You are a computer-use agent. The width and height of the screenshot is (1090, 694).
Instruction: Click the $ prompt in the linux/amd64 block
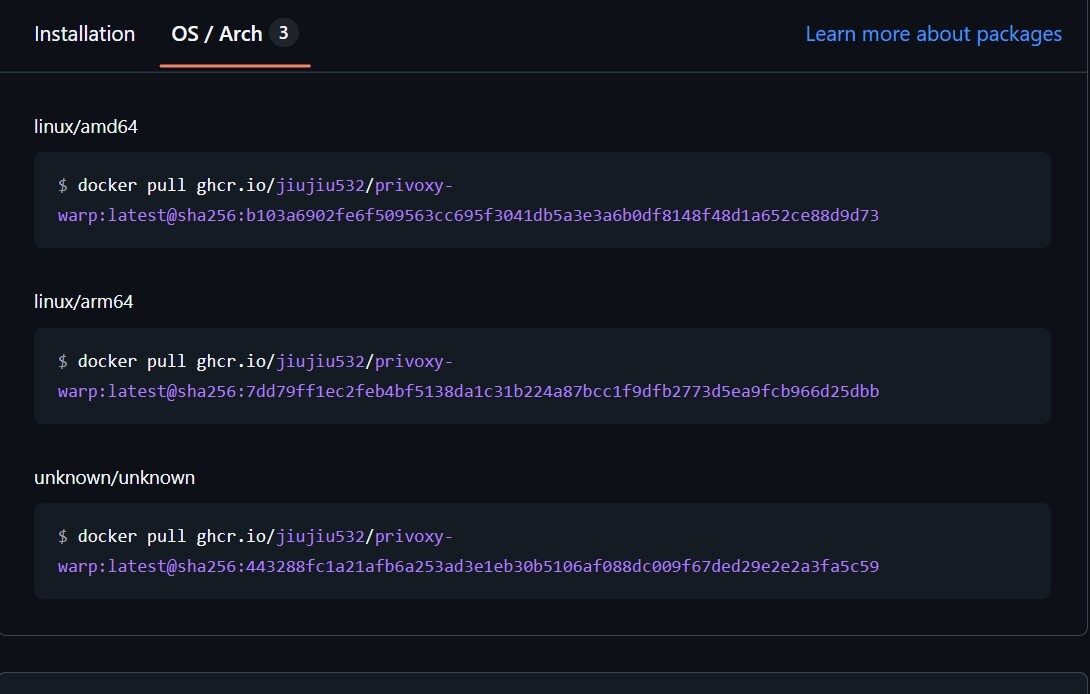(x=63, y=186)
